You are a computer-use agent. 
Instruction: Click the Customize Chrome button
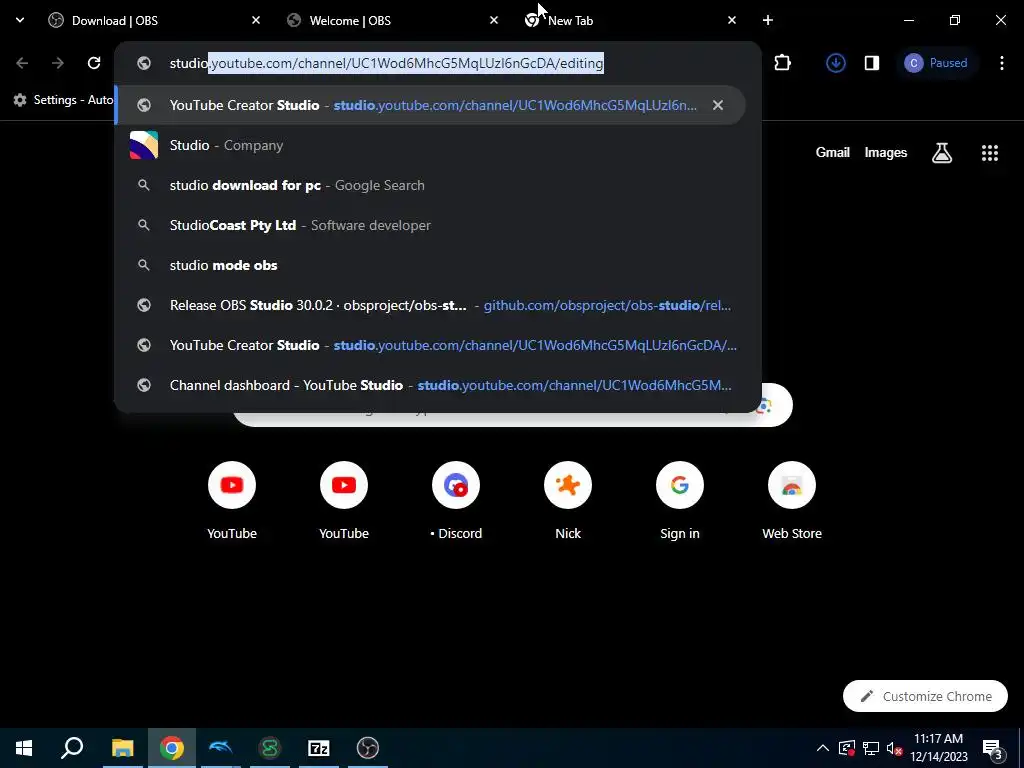(925, 696)
